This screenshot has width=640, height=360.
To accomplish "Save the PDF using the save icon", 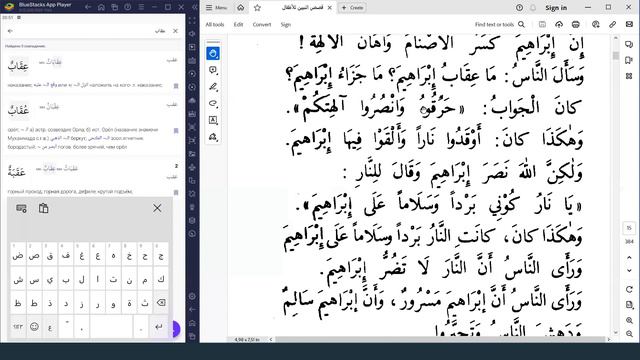I will [542, 24].
